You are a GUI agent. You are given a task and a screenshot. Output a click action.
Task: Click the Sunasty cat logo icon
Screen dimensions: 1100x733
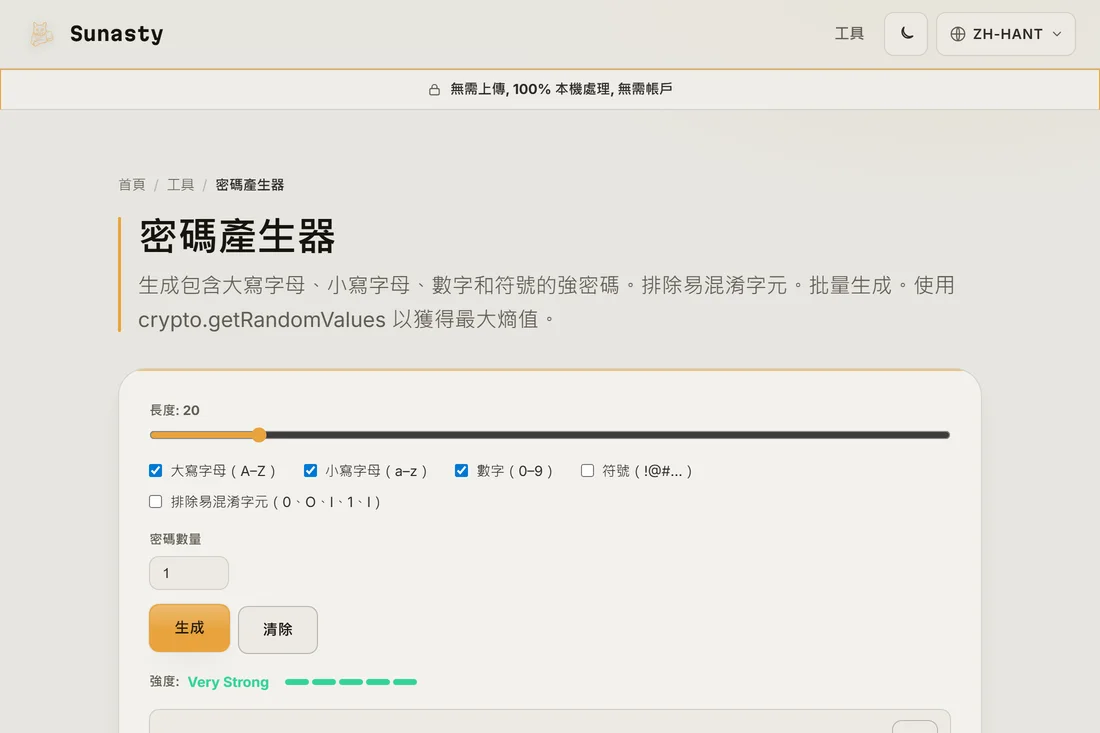[x=41, y=34]
